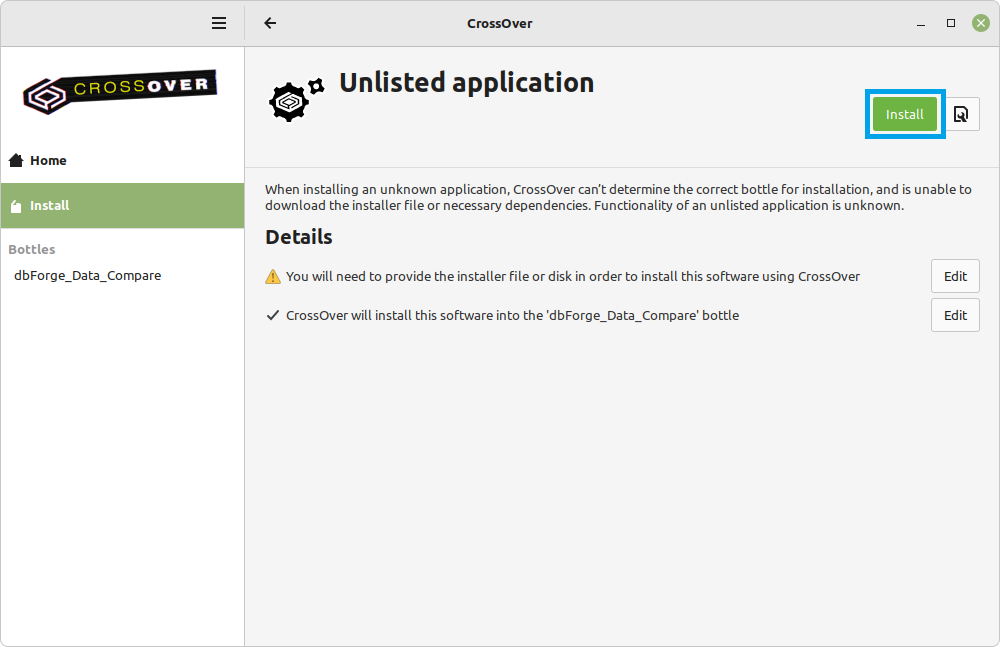
Task: Click the Home house icon
Action: (x=16, y=160)
